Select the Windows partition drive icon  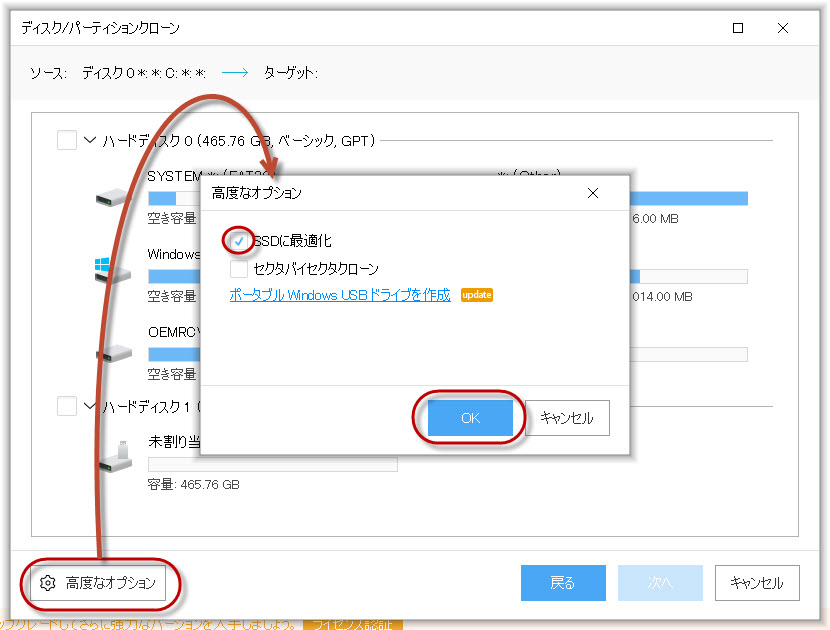coord(113,270)
